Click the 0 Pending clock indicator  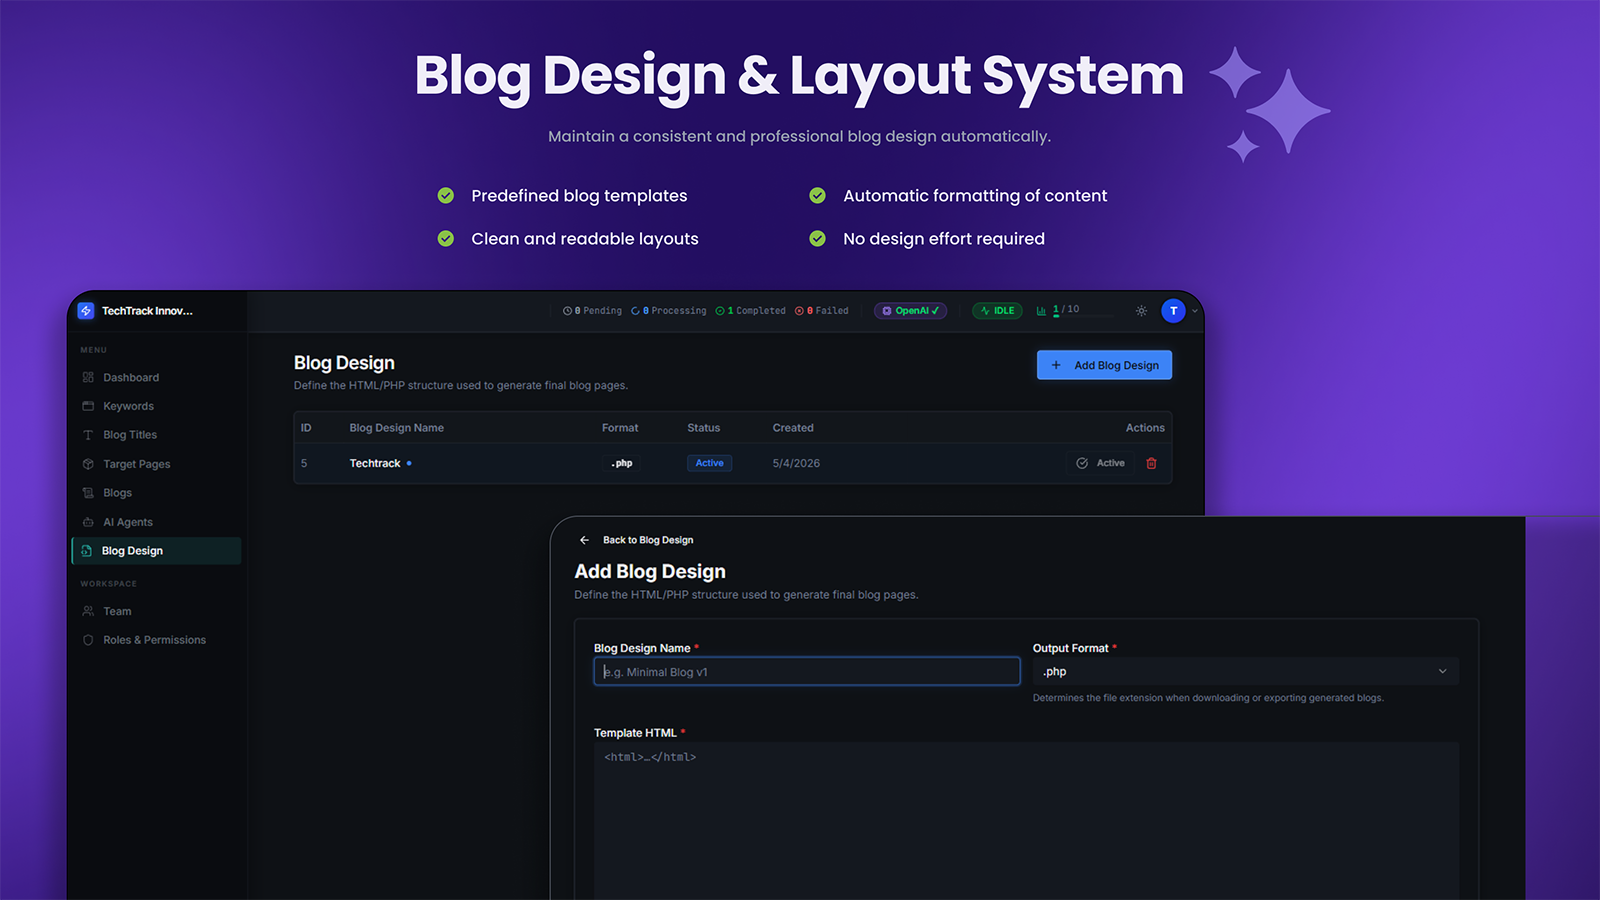tap(592, 311)
